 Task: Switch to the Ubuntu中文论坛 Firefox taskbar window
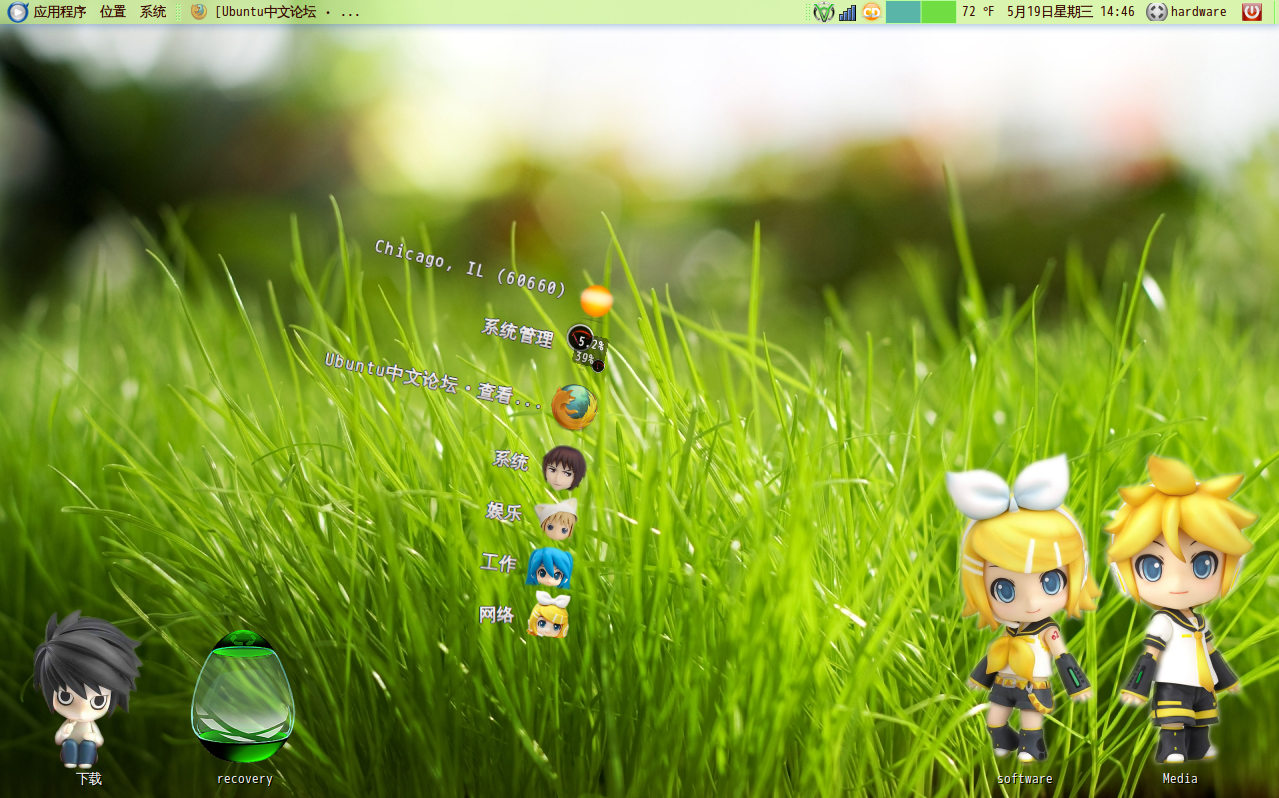(x=276, y=12)
